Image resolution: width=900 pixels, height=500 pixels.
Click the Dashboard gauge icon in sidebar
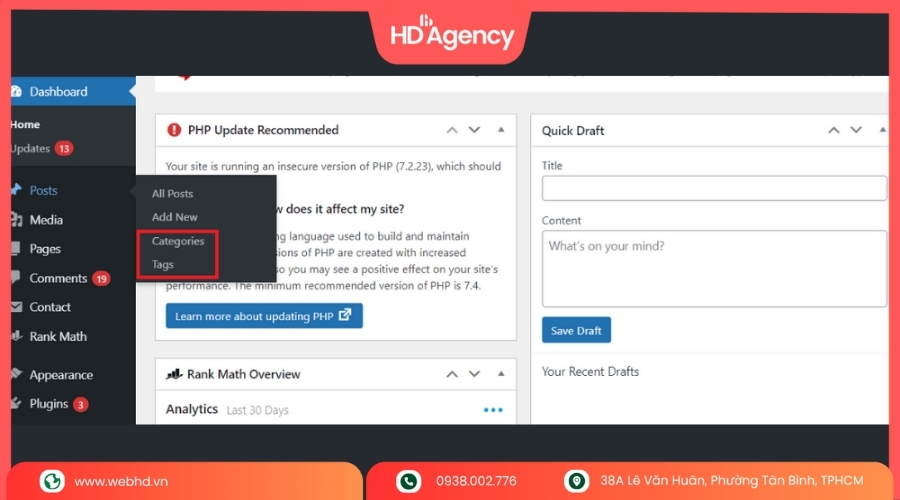(17, 92)
